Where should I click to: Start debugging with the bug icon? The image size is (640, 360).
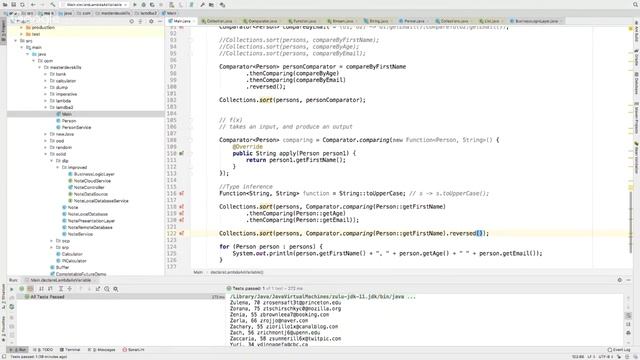(x=143, y=4)
